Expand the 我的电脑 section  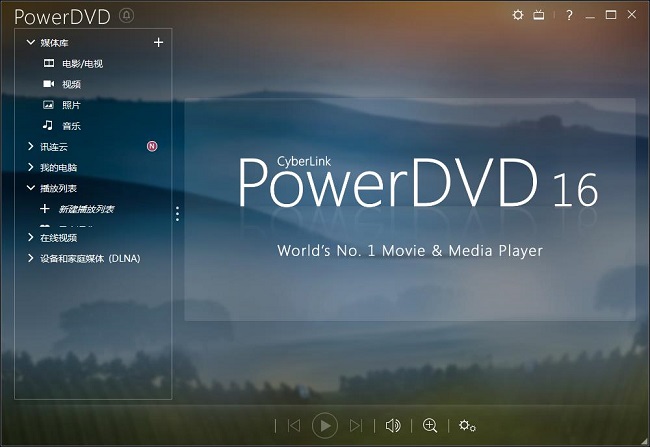coord(30,167)
